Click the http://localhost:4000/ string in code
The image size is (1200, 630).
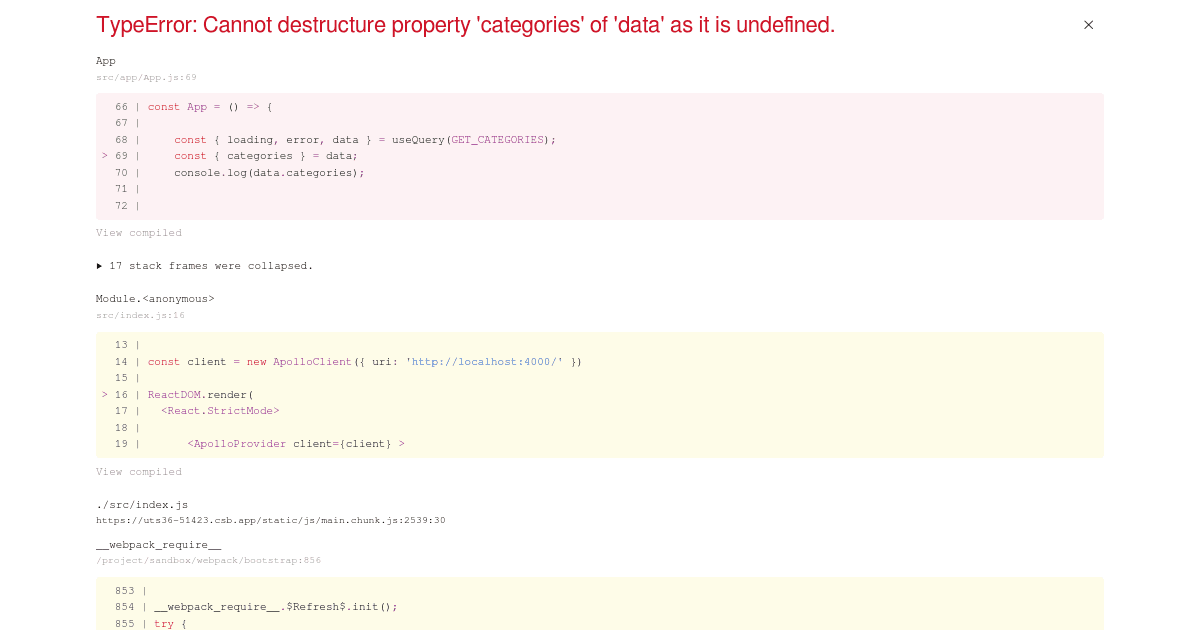tap(487, 362)
